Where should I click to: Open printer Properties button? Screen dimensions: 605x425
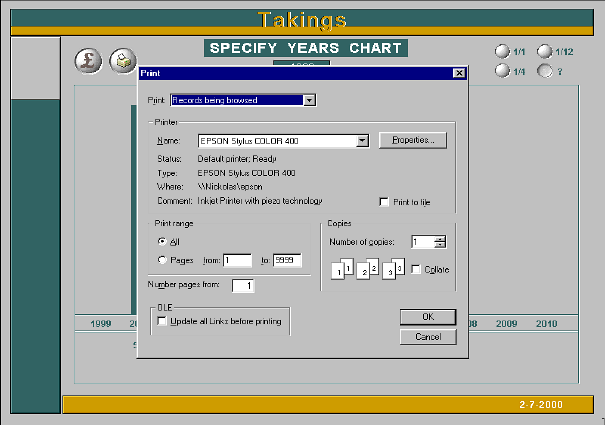[x=413, y=140]
